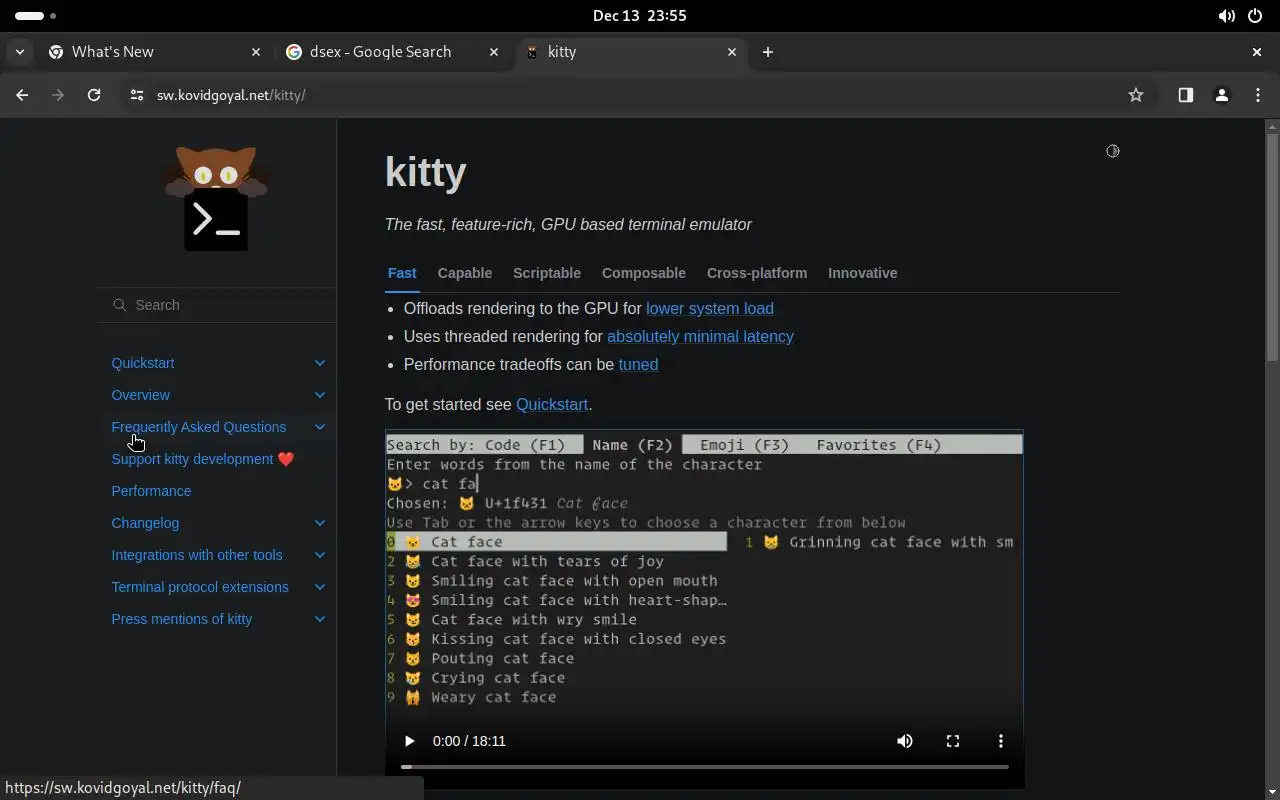Image resolution: width=1280 pixels, height=800 pixels.
Task: Close the dsex Google Search tab
Action: point(494,52)
